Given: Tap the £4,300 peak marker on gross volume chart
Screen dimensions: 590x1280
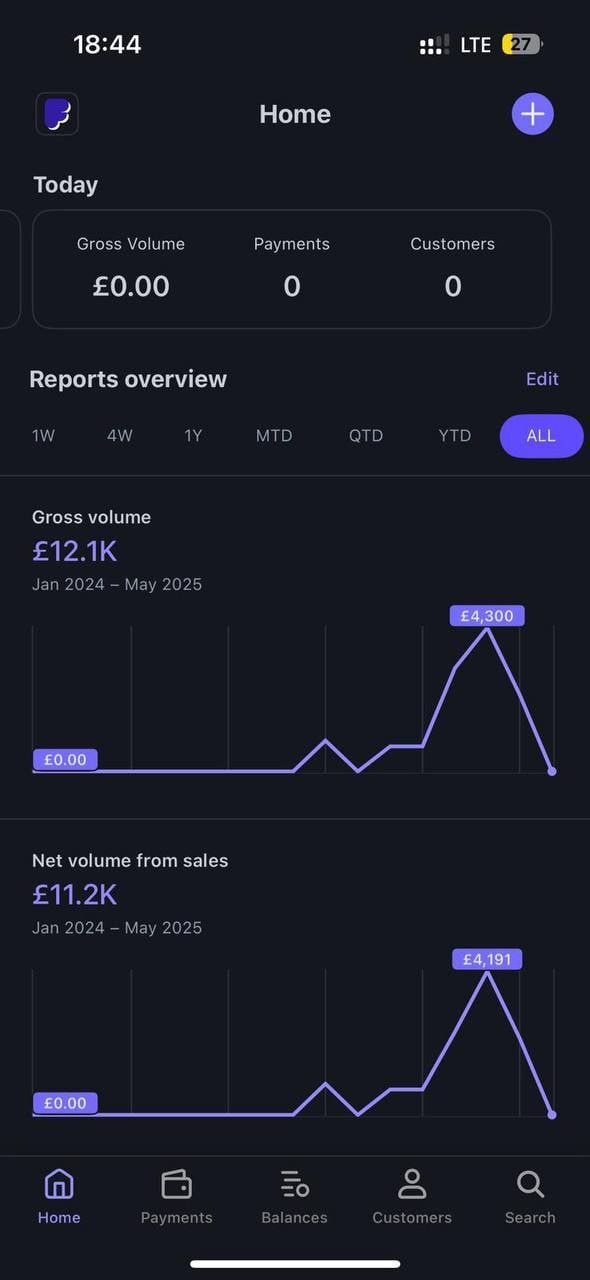Looking at the screenshot, I should pyautogui.click(x=487, y=615).
